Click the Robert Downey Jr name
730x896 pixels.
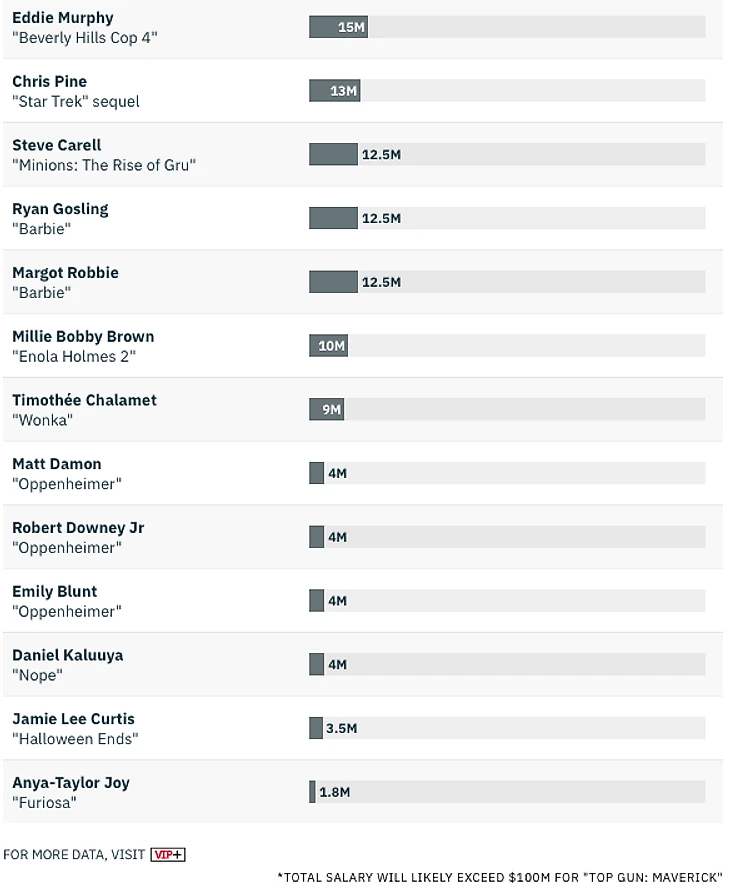(x=78, y=528)
